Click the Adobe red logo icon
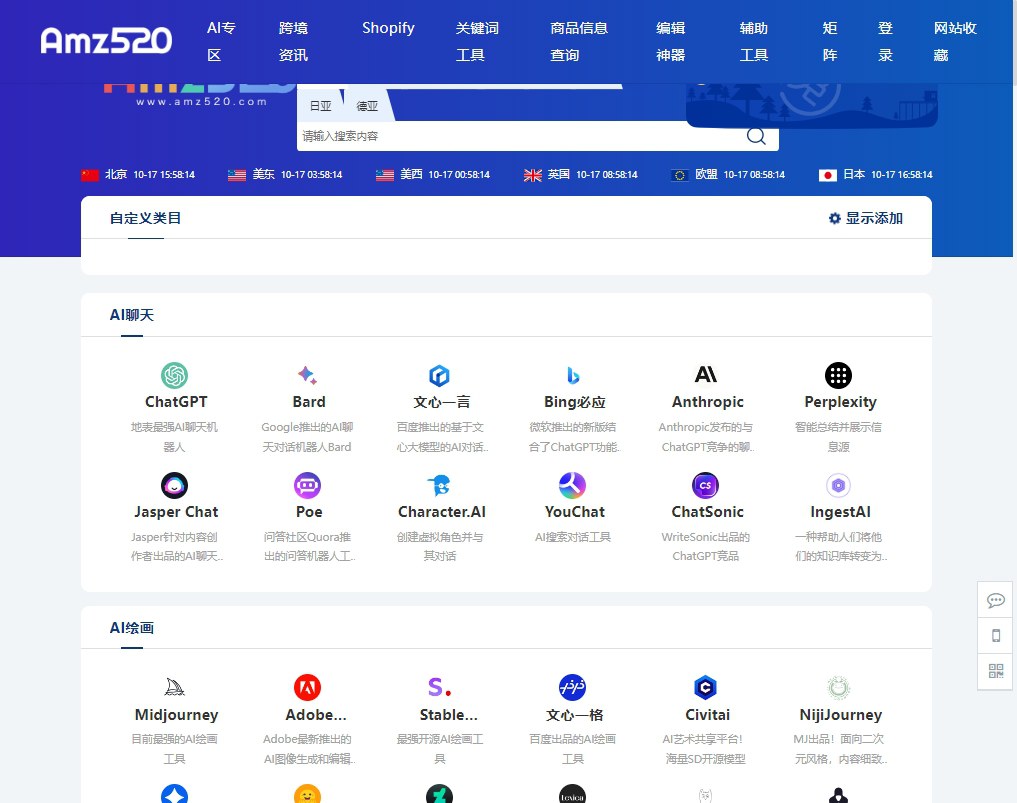The width and height of the screenshot is (1017, 803). tap(307, 688)
